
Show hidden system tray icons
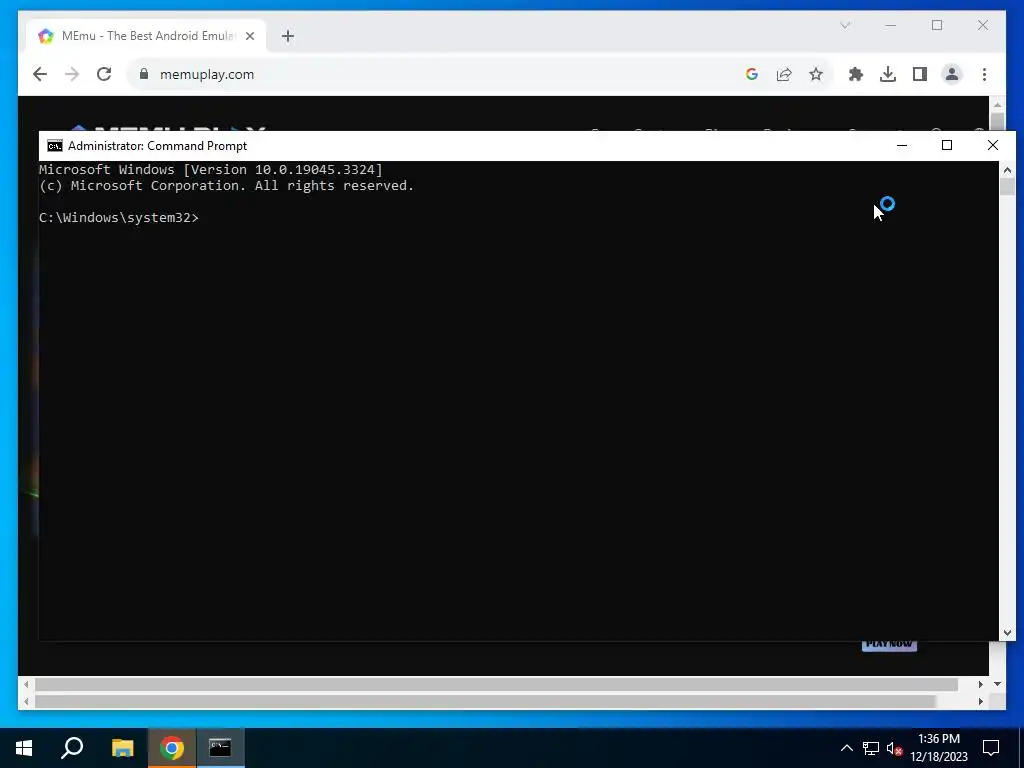[846, 748]
